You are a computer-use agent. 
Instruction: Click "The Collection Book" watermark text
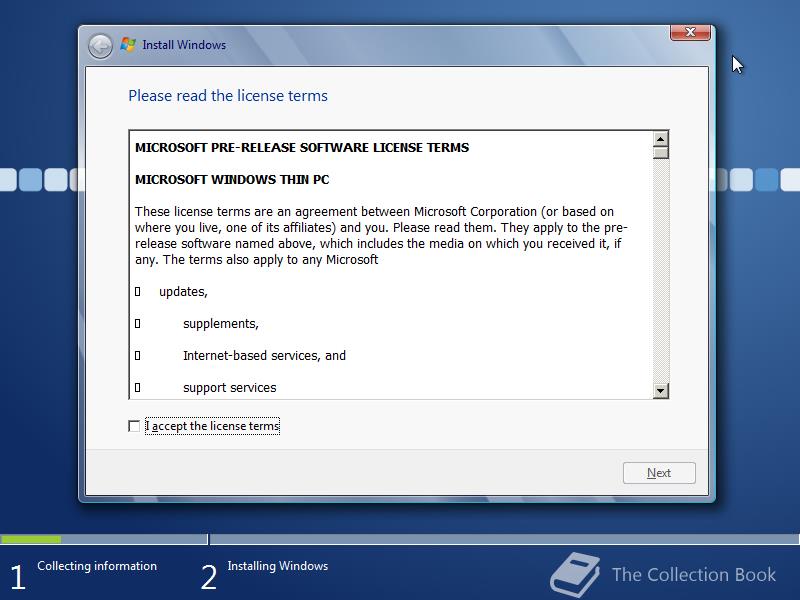coord(694,574)
